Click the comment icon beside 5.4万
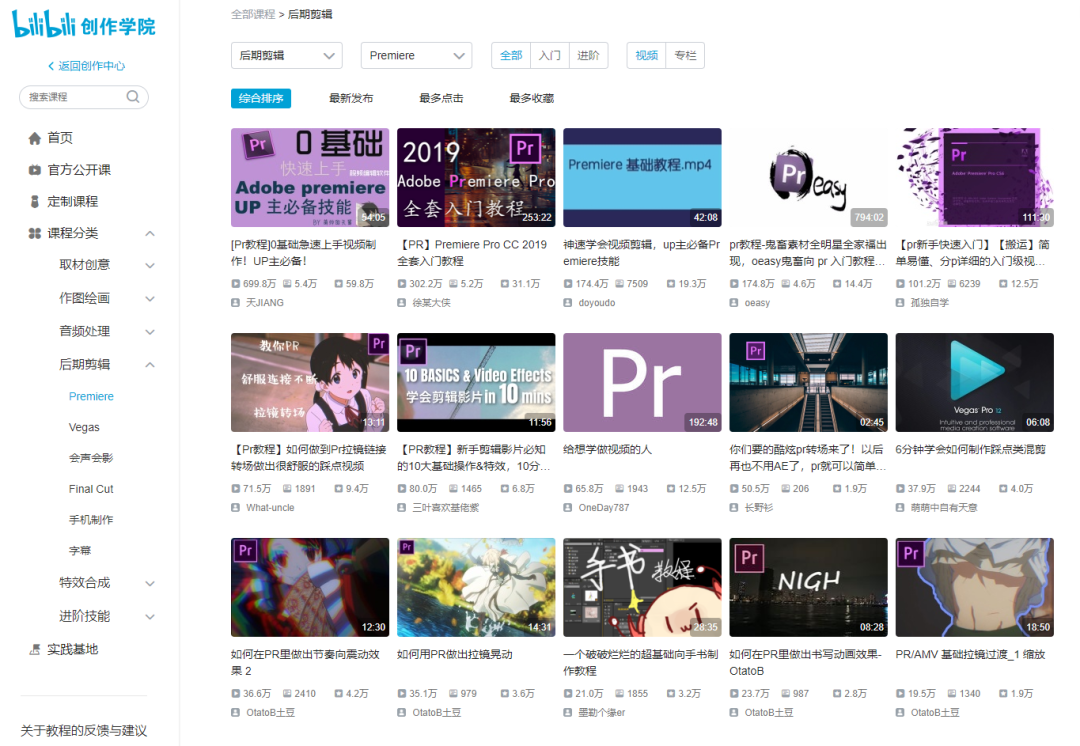Viewport: 1080px width, 746px height. pyautogui.click(x=287, y=284)
